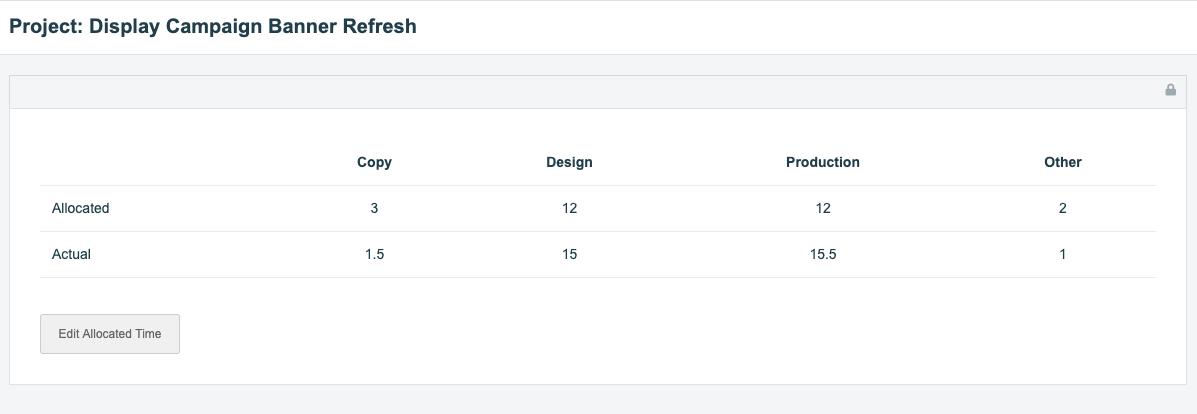Click the gray page background below the panel
This screenshot has height=414, width=1197.
tap(598, 400)
